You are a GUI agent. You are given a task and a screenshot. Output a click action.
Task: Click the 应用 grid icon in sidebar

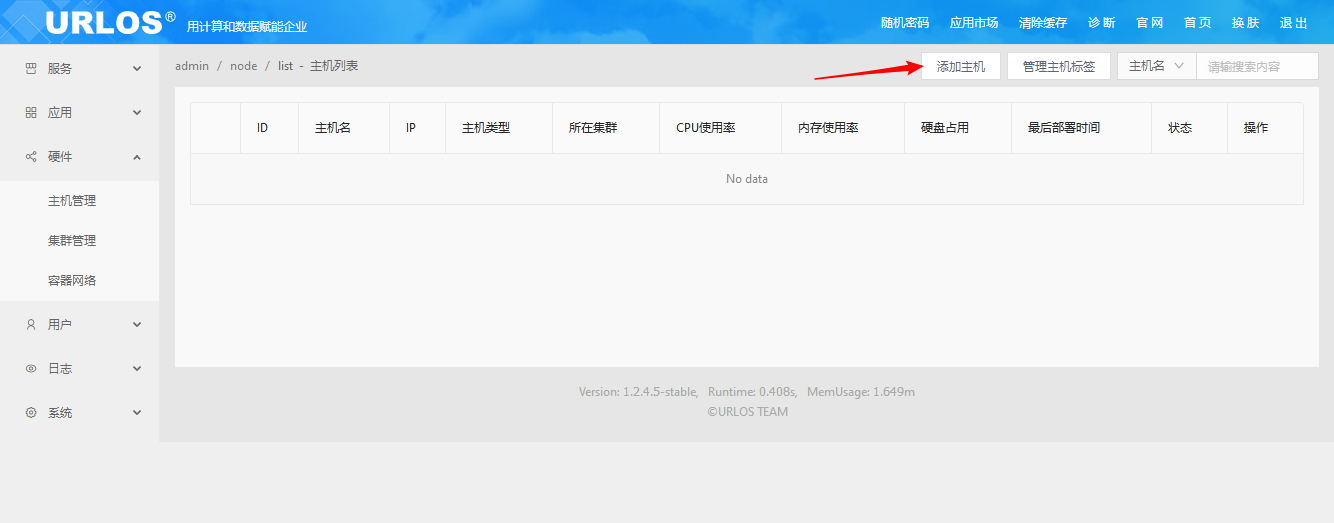[31, 113]
